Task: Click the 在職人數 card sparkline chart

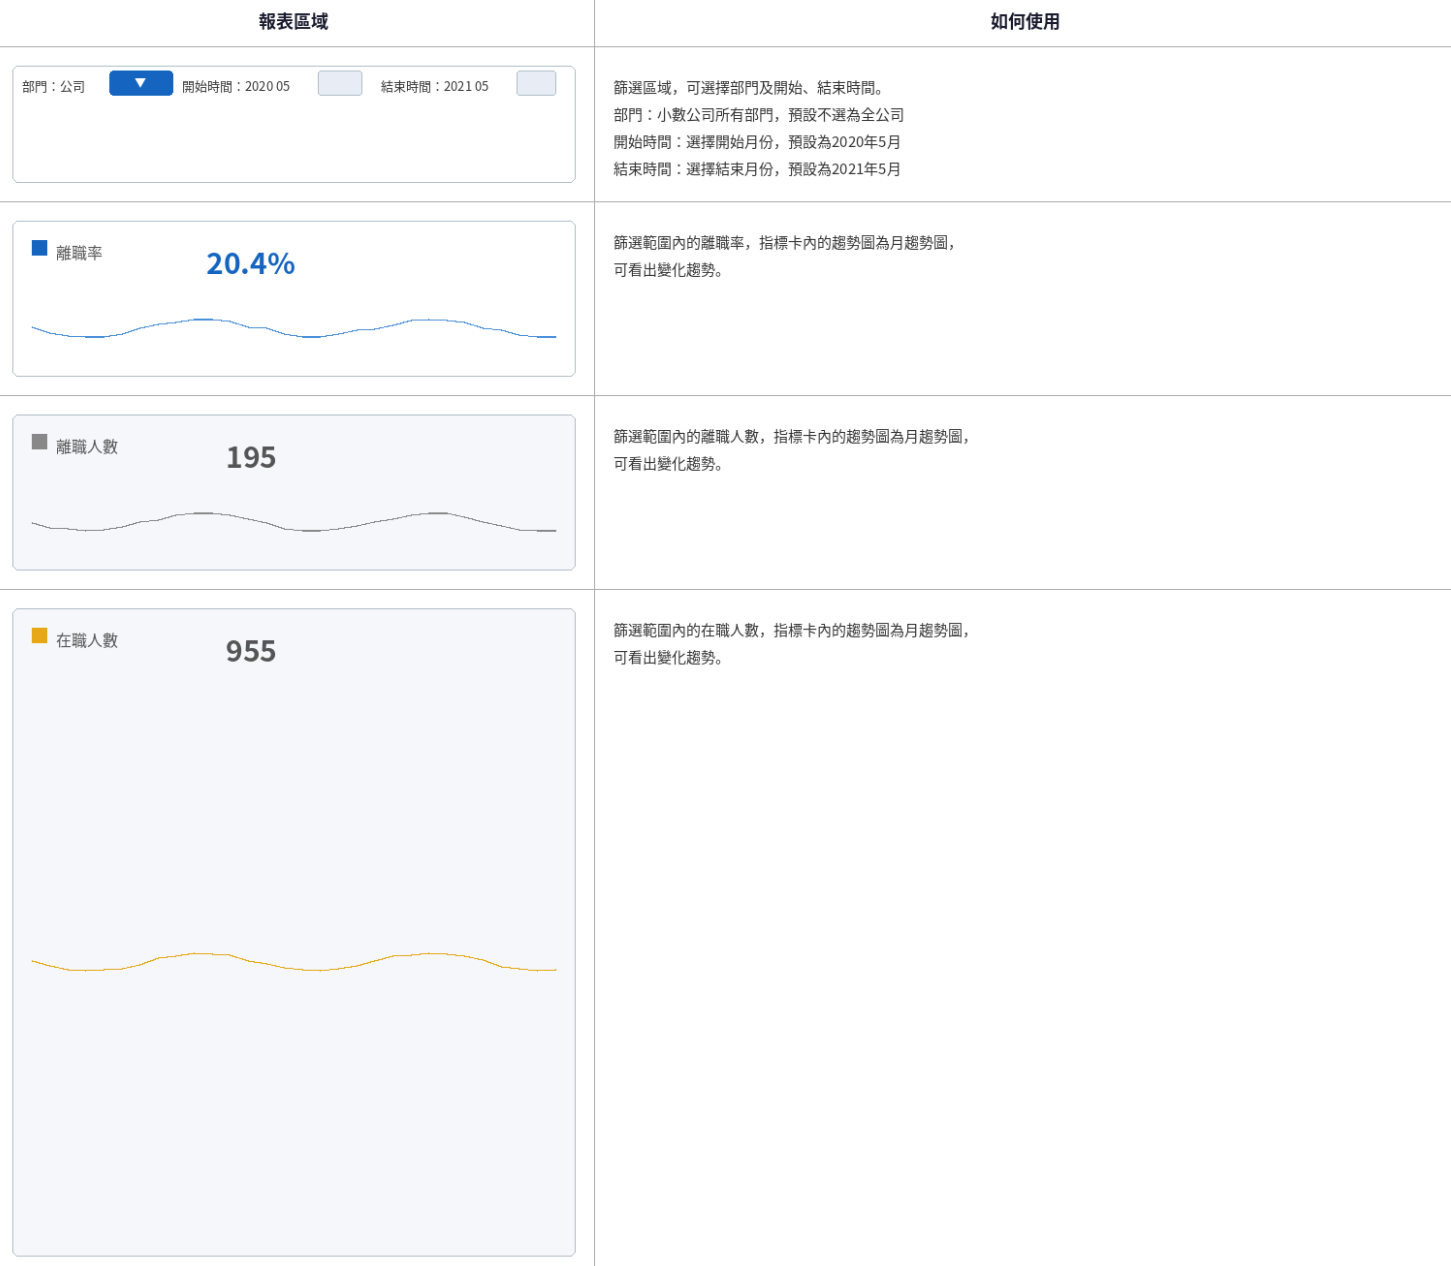Action: (x=293, y=962)
